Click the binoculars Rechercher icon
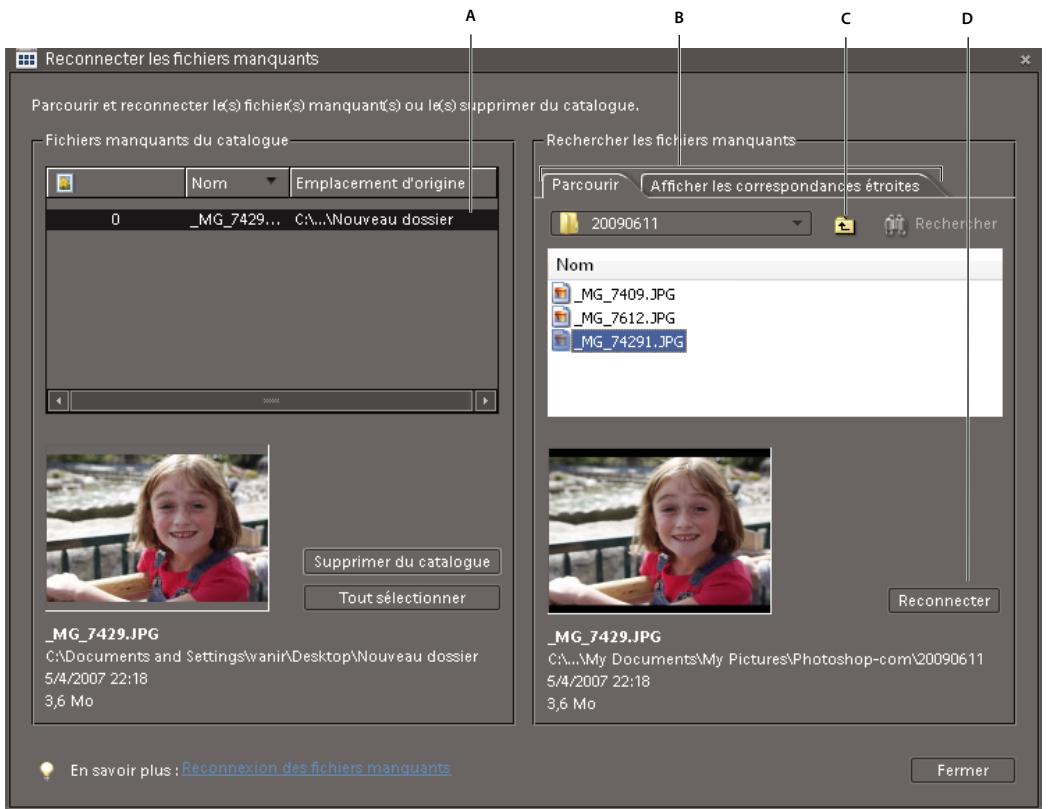 pyautogui.click(x=894, y=225)
